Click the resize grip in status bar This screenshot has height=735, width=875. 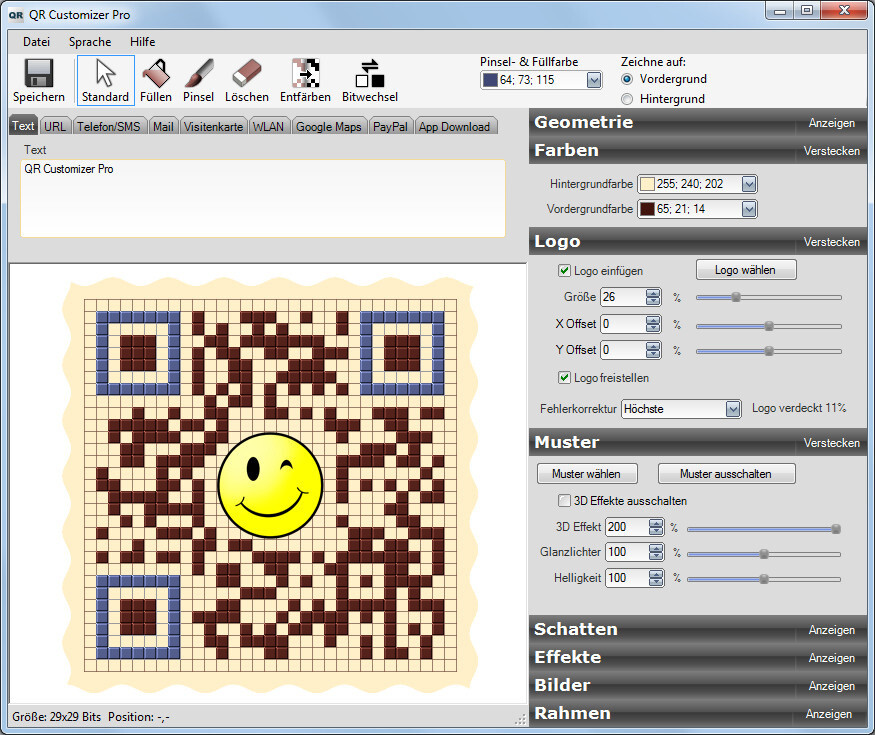(x=520, y=719)
